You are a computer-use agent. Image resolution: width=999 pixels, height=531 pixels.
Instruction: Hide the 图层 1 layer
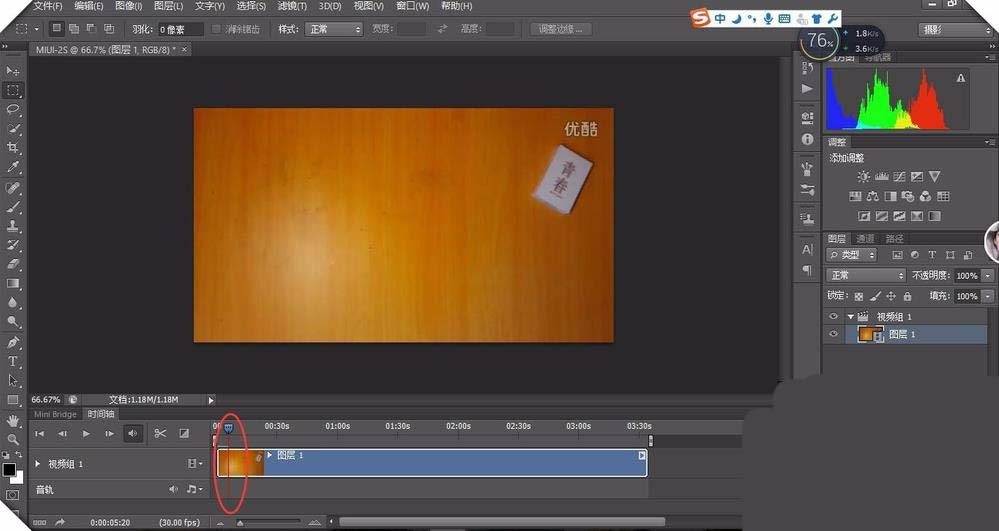point(833,334)
